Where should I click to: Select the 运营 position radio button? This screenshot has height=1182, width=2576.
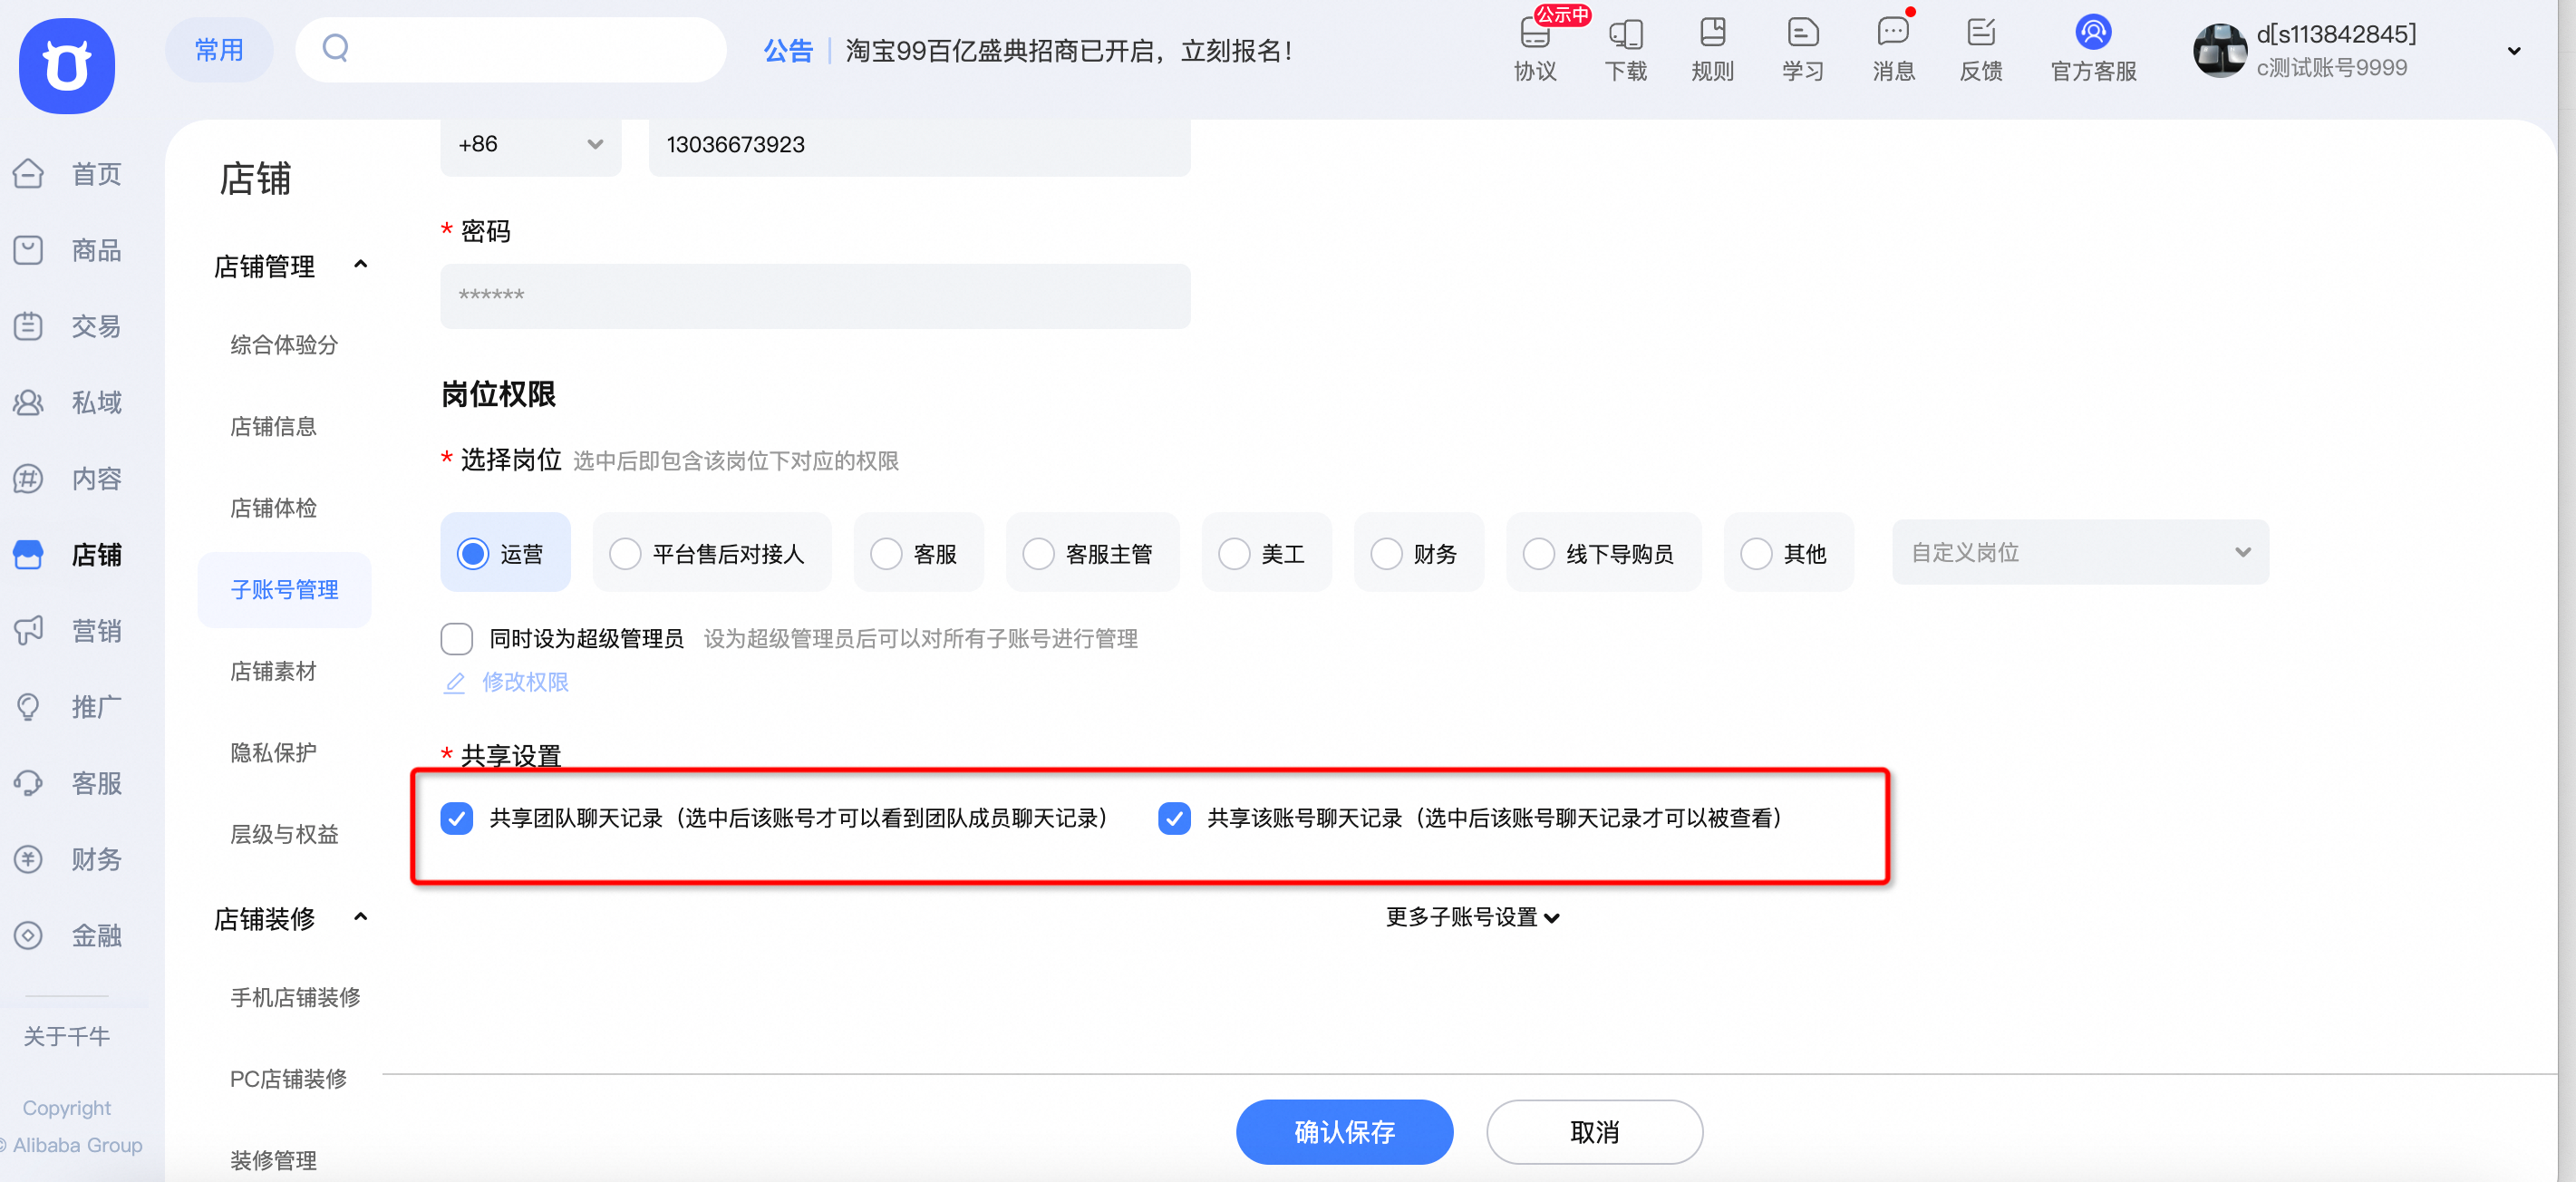click(x=473, y=553)
